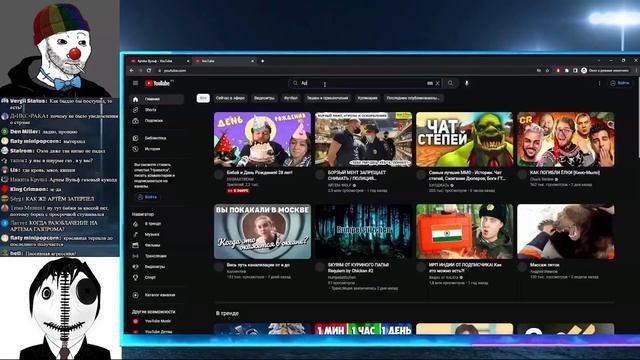Open the Indian ration box thumbnail
This screenshot has height=360, width=640.
pos(464,231)
